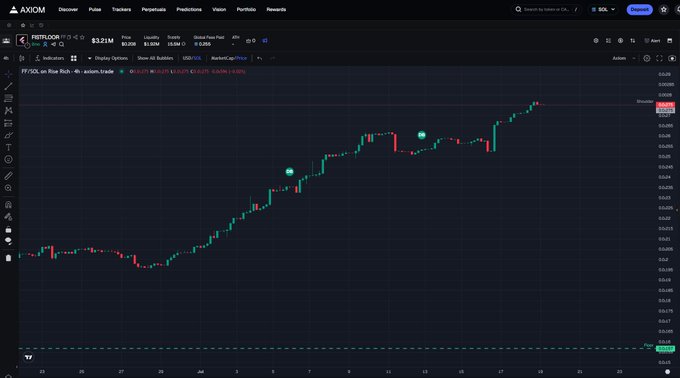This screenshot has height=378, width=680.
Task: Navigate to the Portfolio tab
Action: [246, 10]
